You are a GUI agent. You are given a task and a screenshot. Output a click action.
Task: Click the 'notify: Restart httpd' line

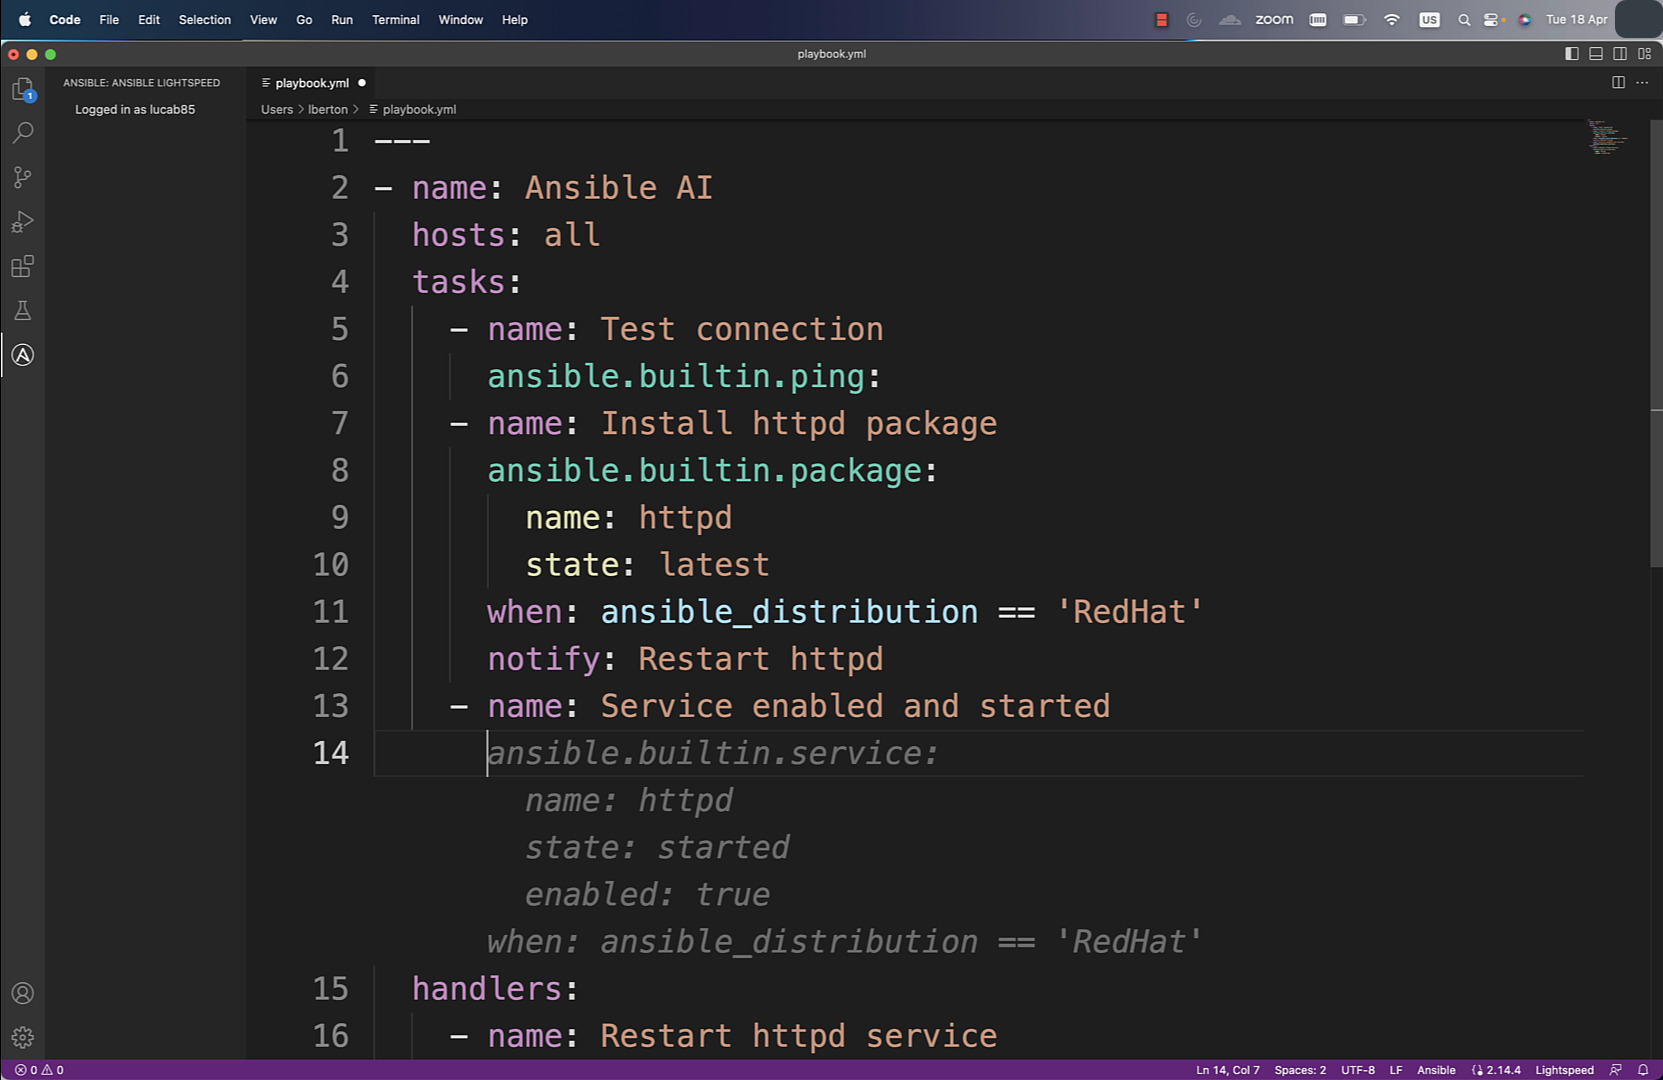(685, 659)
